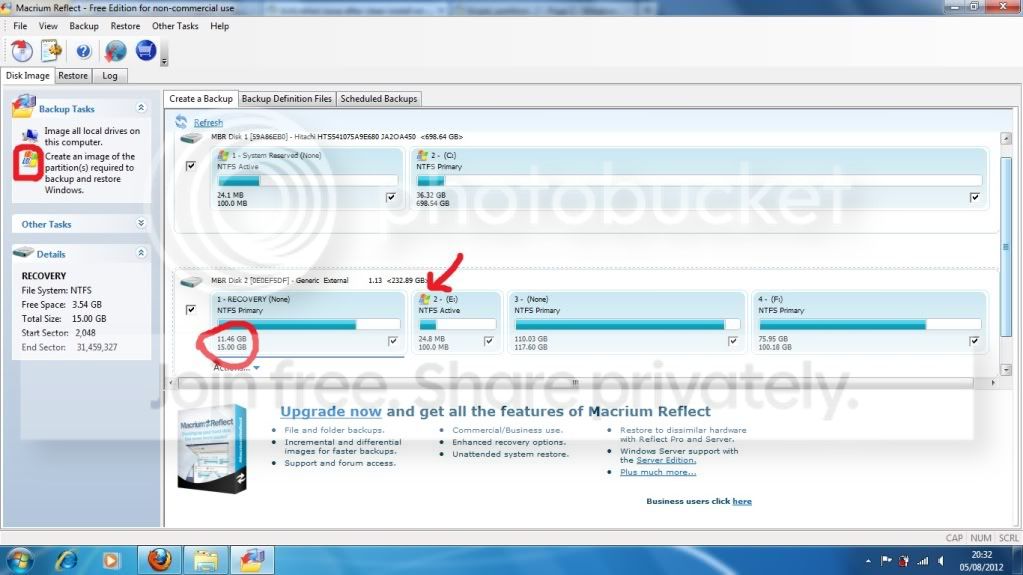Click the Windows partitions image icon
The image size is (1023, 575).
point(28,161)
